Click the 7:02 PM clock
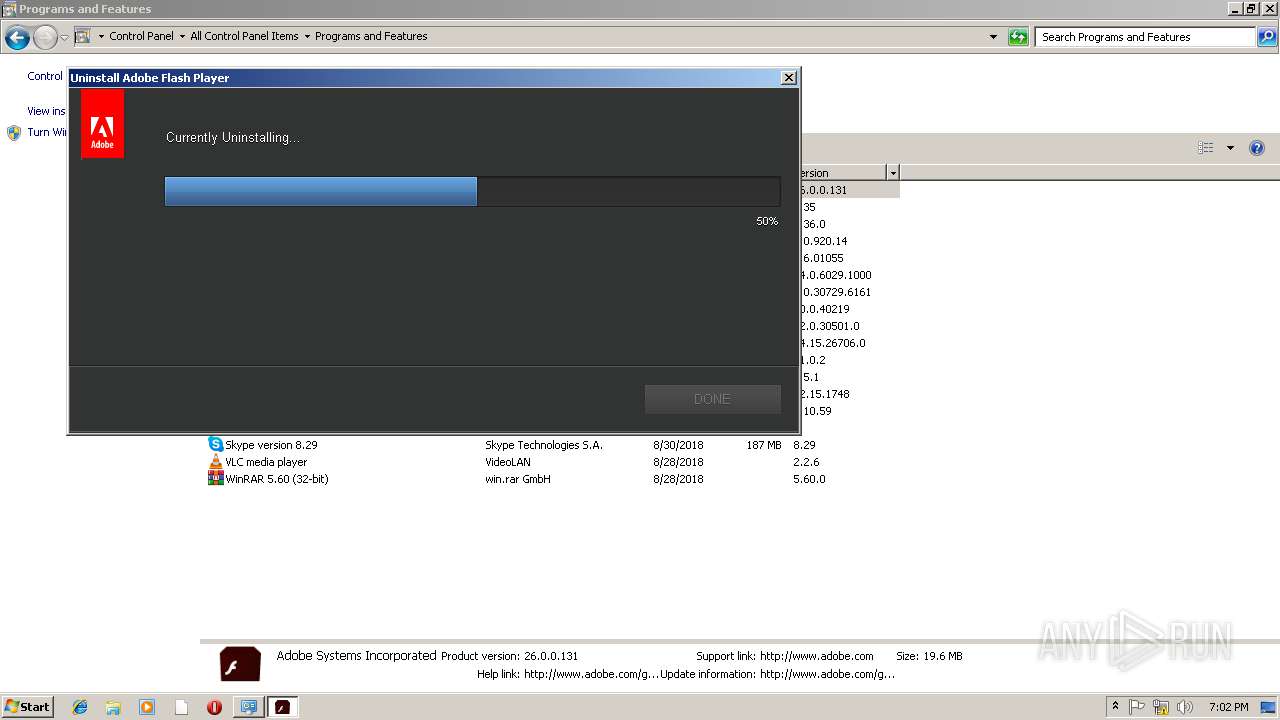This screenshot has width=1280, height=720. pyautogui.click(x=1228, y=707)
